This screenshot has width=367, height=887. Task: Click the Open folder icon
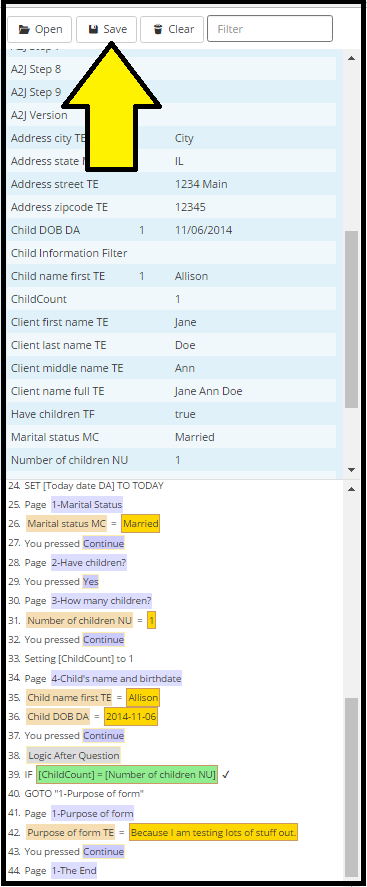click(x=24, y=29)
